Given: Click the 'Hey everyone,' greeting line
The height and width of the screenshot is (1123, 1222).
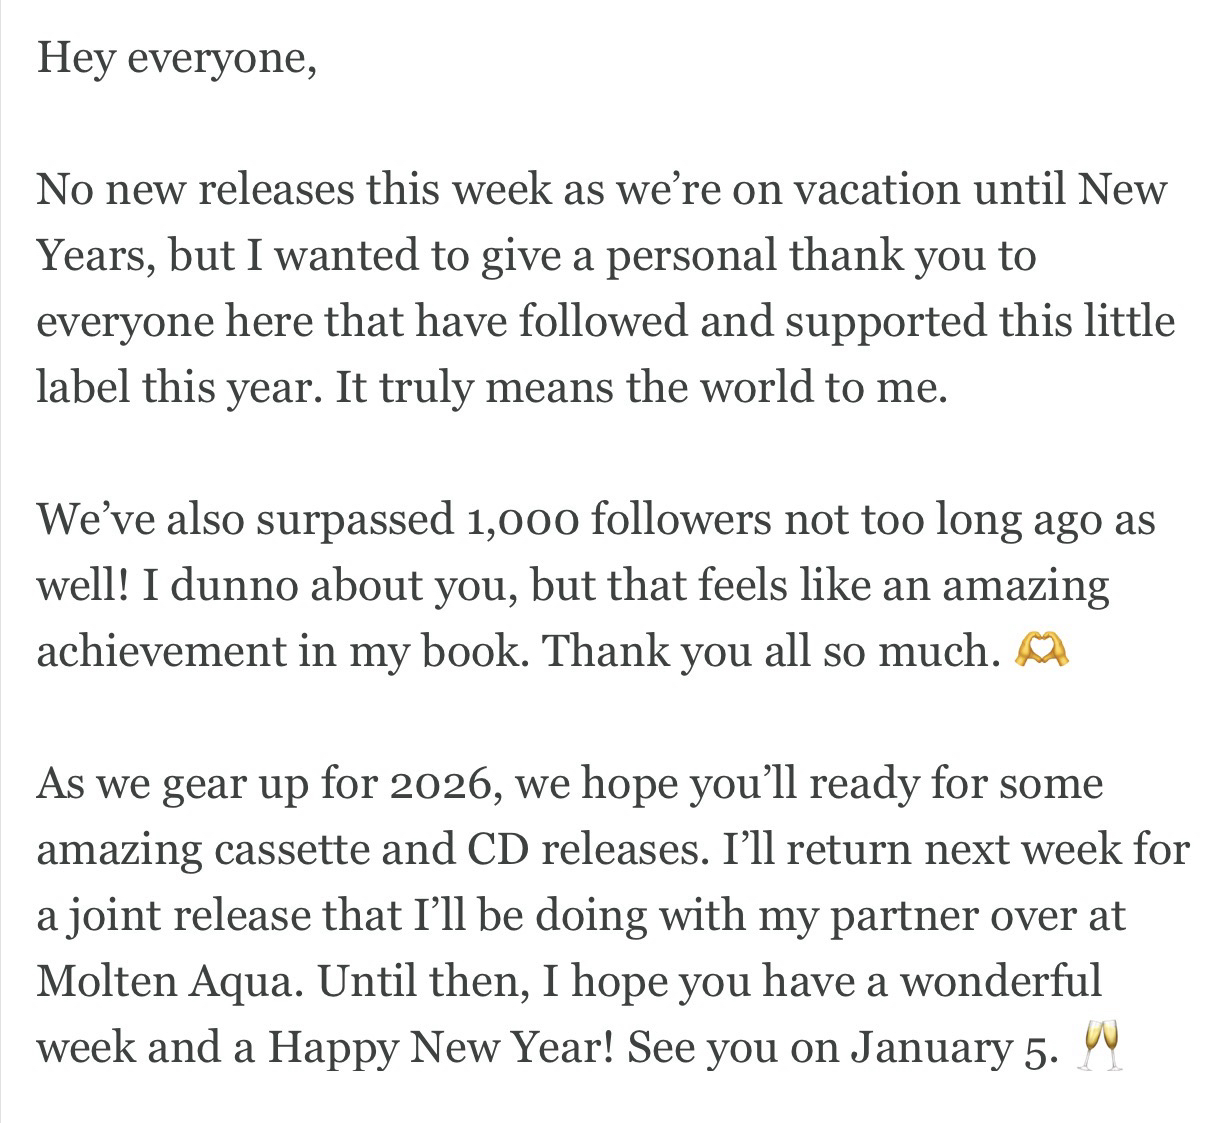Looking at the screenshot, I should [177, 58].
